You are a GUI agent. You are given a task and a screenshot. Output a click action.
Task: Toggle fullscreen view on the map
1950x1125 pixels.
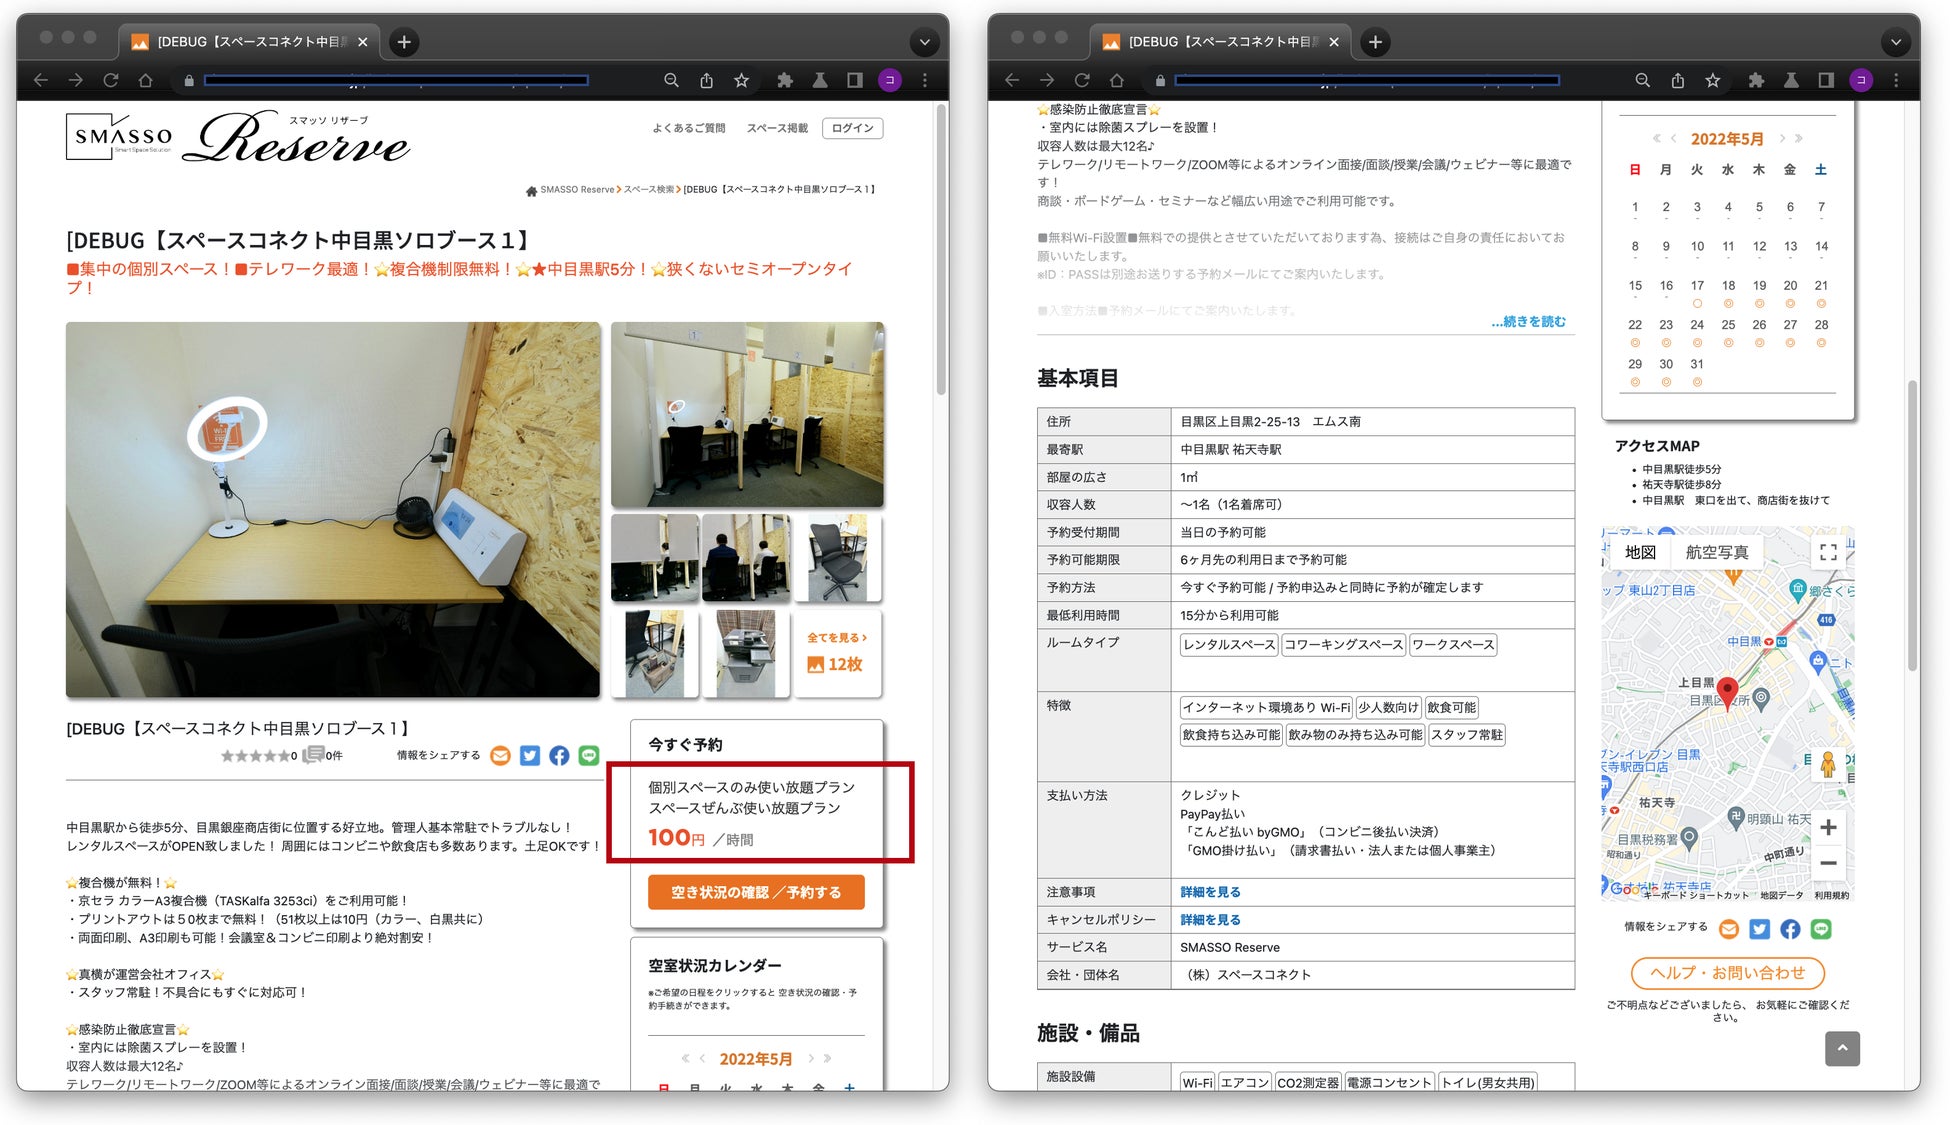coord(1828,552)
